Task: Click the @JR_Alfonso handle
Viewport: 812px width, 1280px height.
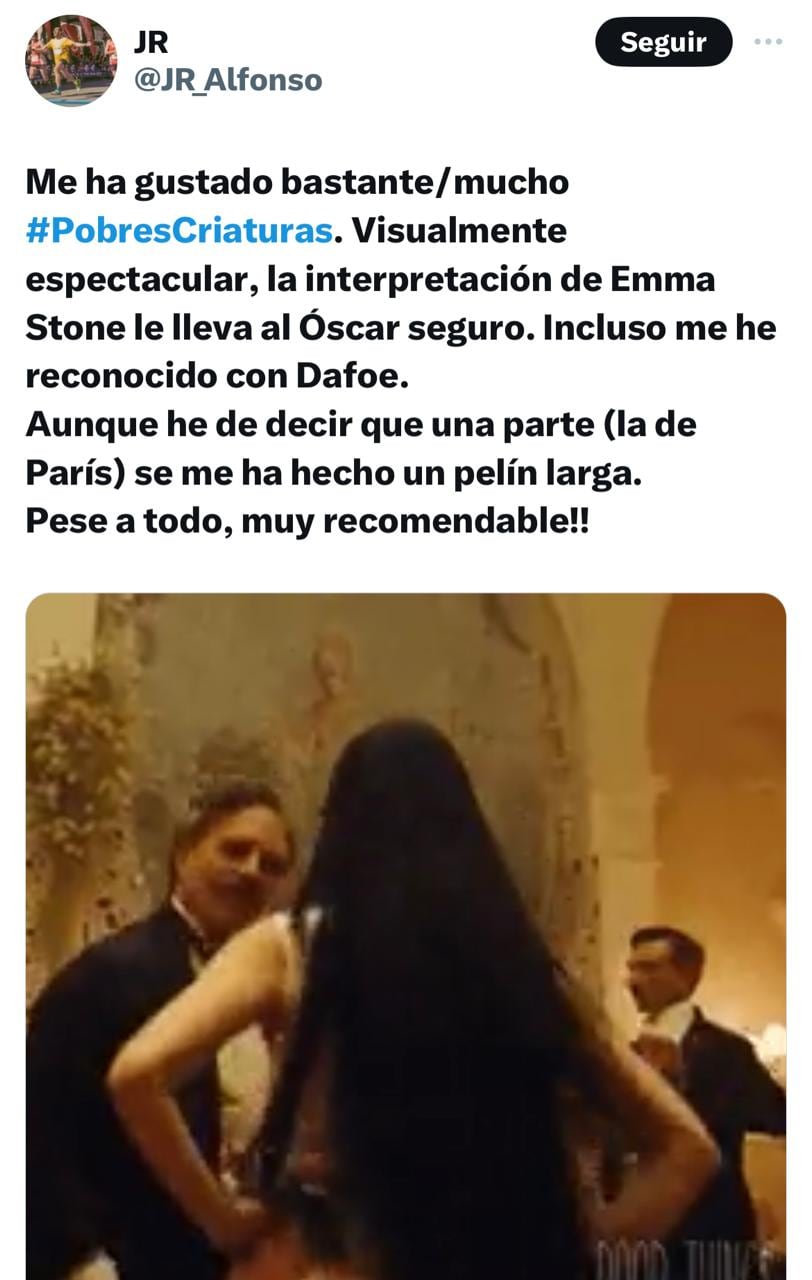Action: 228,80
